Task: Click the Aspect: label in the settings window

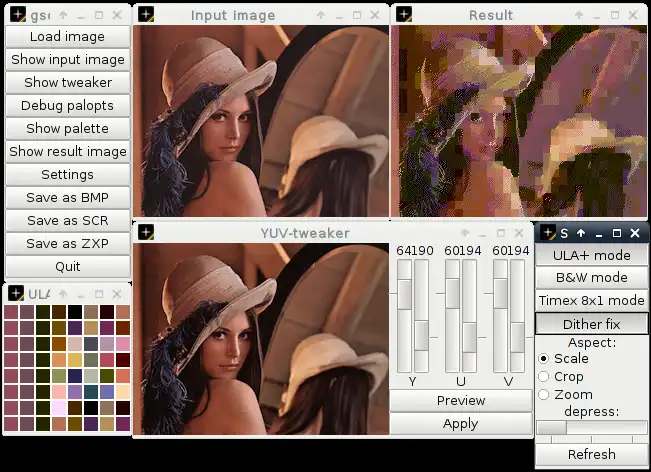Action: point(592,343)
